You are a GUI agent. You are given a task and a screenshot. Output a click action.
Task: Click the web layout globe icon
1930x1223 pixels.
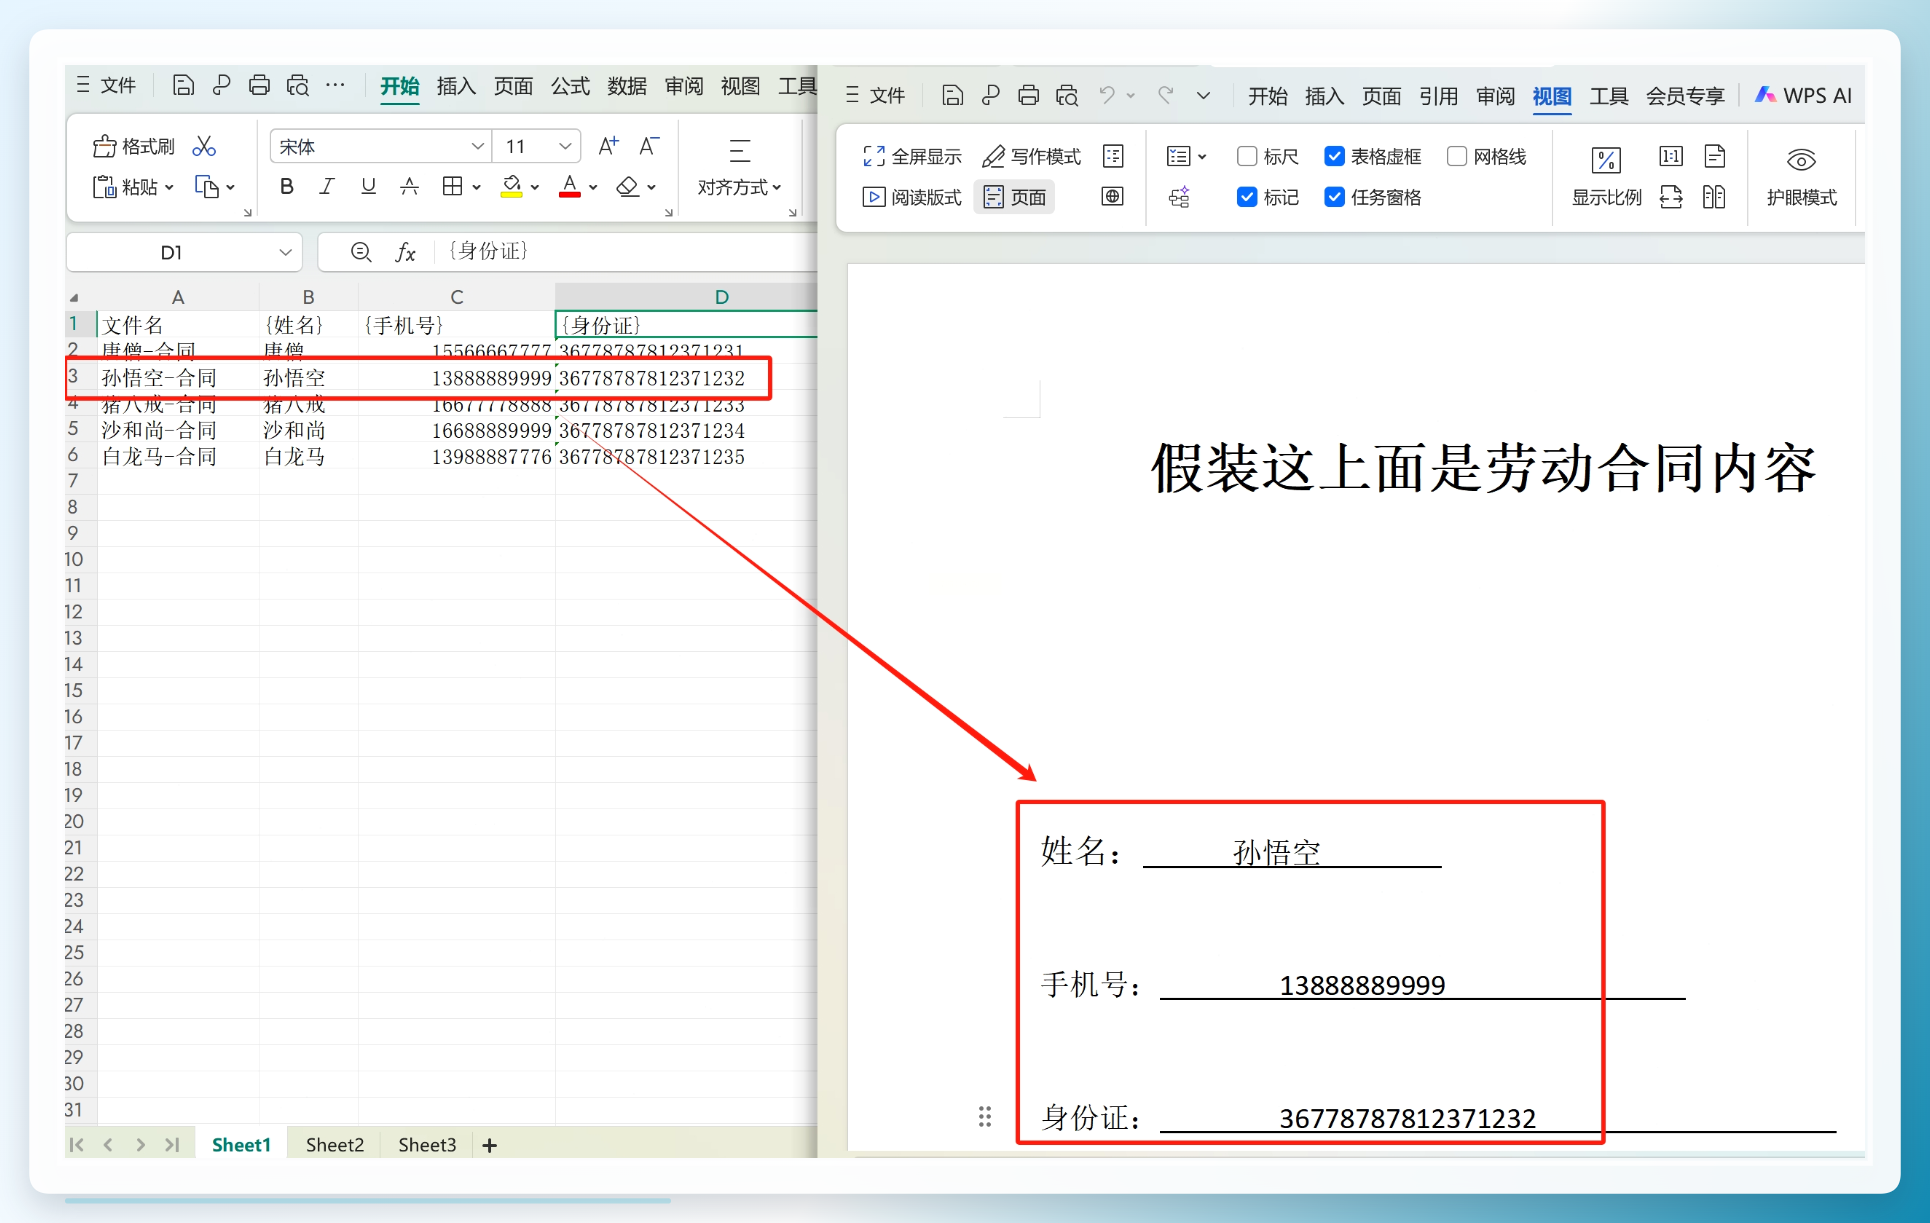coord(1112,197)
